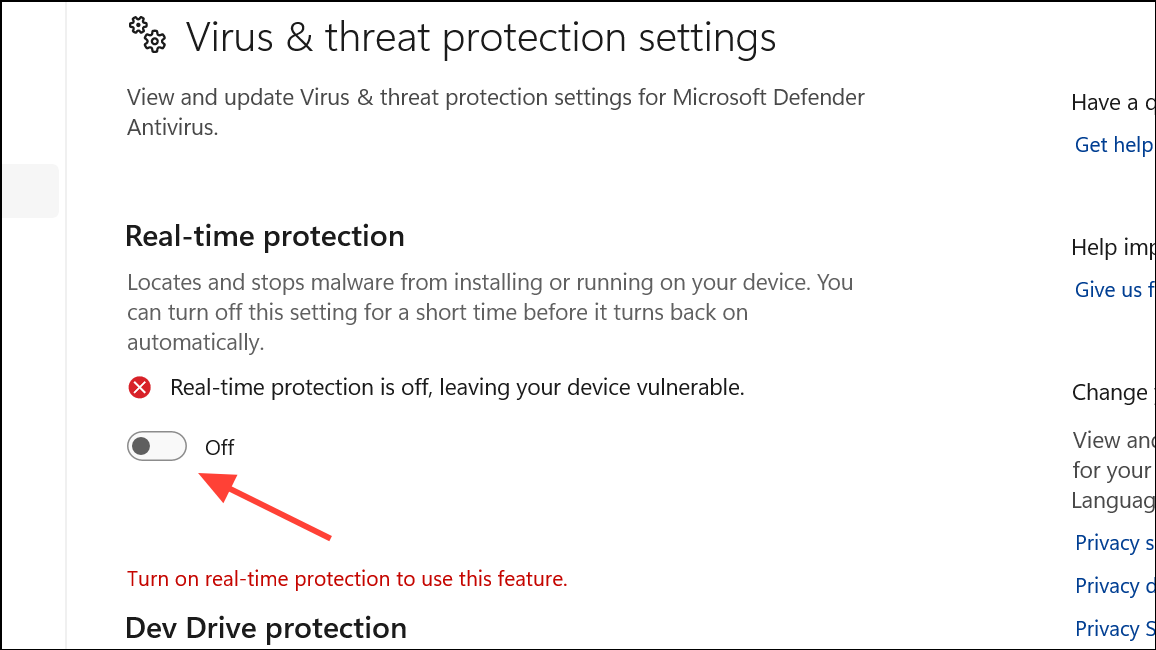Click 'Real-time protection is off' warning text
This screenshot has height=650, width=1156.
(457, 387)
